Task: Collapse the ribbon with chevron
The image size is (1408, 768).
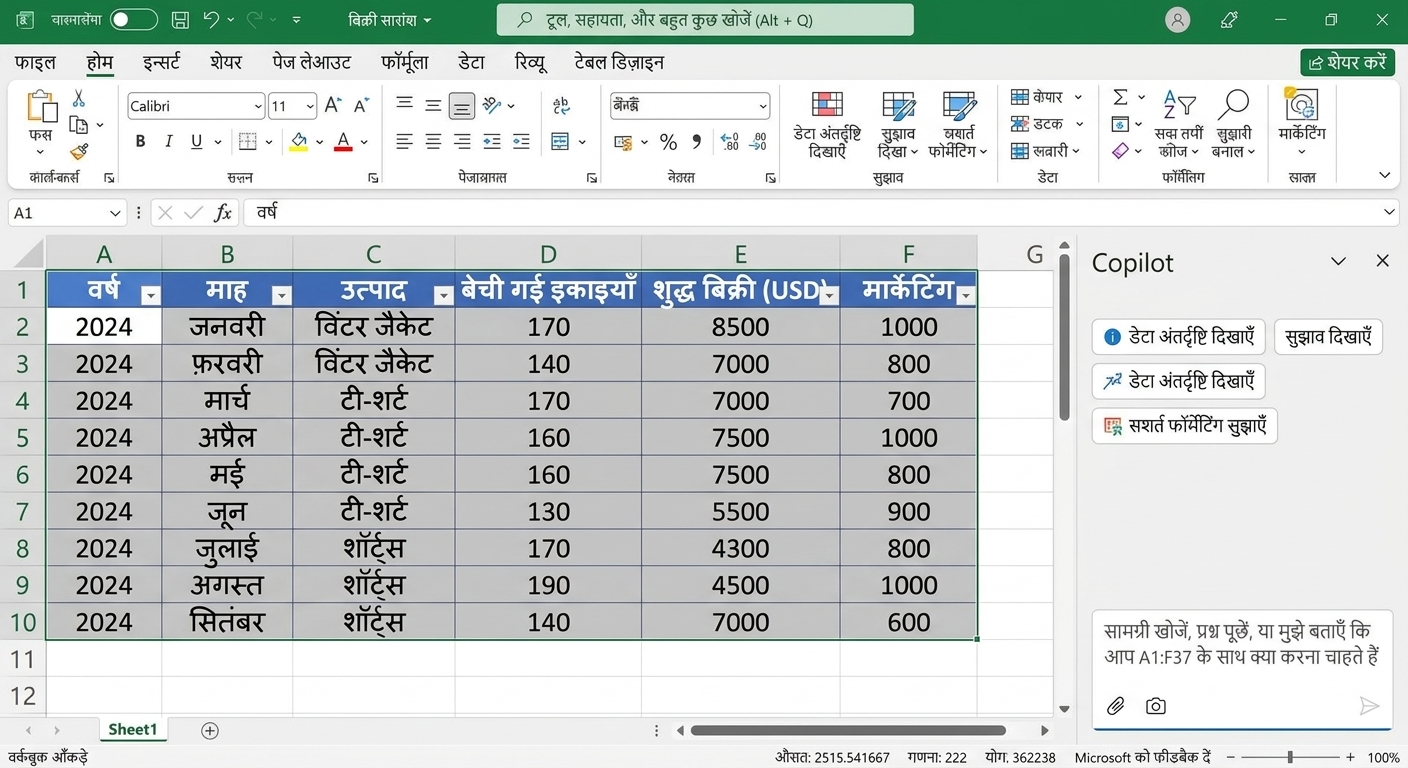Action: tap(1385, 175)
